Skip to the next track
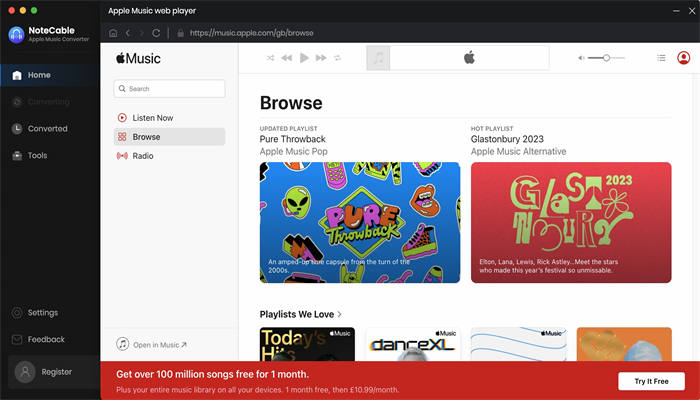The height and width of the screenshot is (400, 700). (321, 58)
